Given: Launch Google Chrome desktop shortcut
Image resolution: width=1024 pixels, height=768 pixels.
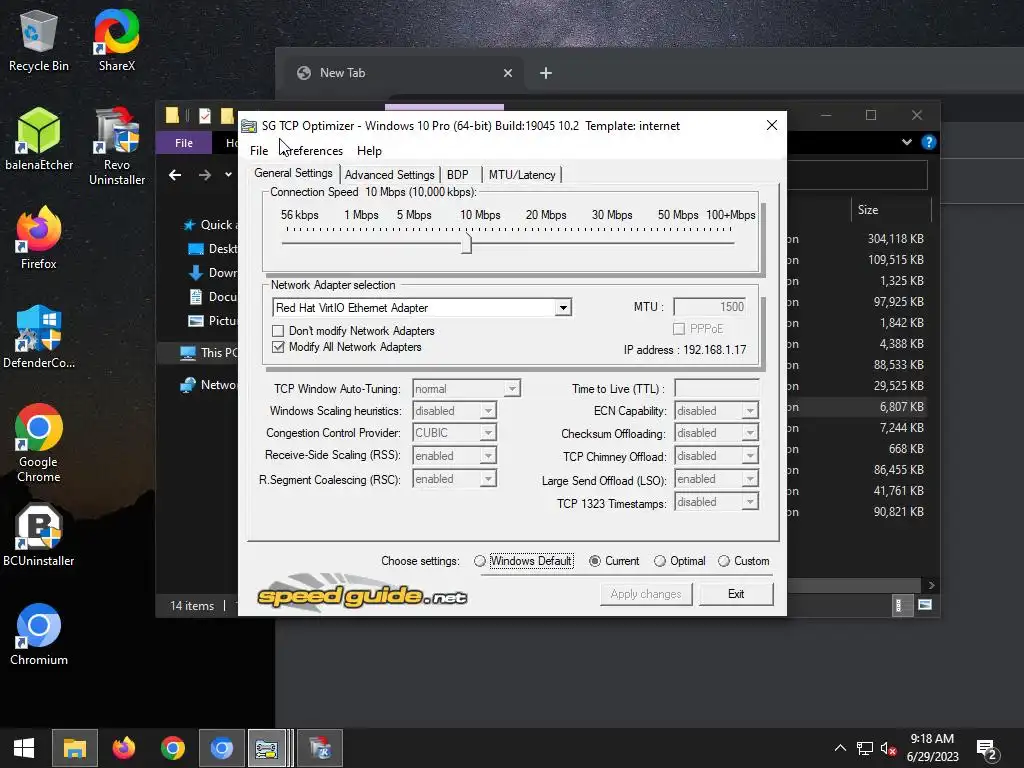Looking at the screenshot, I should [x=39, y=444].
